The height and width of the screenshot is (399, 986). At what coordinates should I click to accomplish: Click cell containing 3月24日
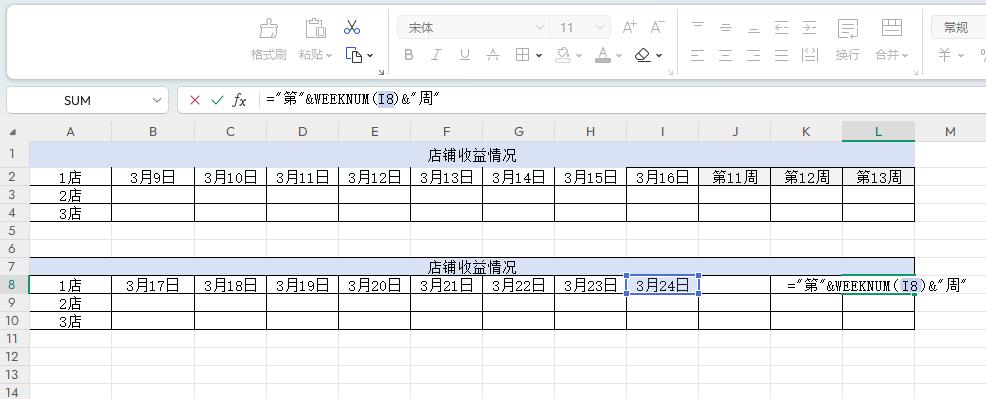pyautogui.click(x=662, y=285)
